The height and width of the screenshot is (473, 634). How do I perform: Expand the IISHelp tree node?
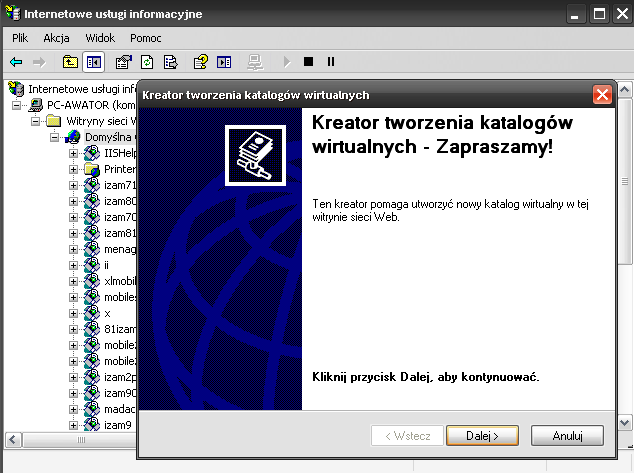(73, 153)
